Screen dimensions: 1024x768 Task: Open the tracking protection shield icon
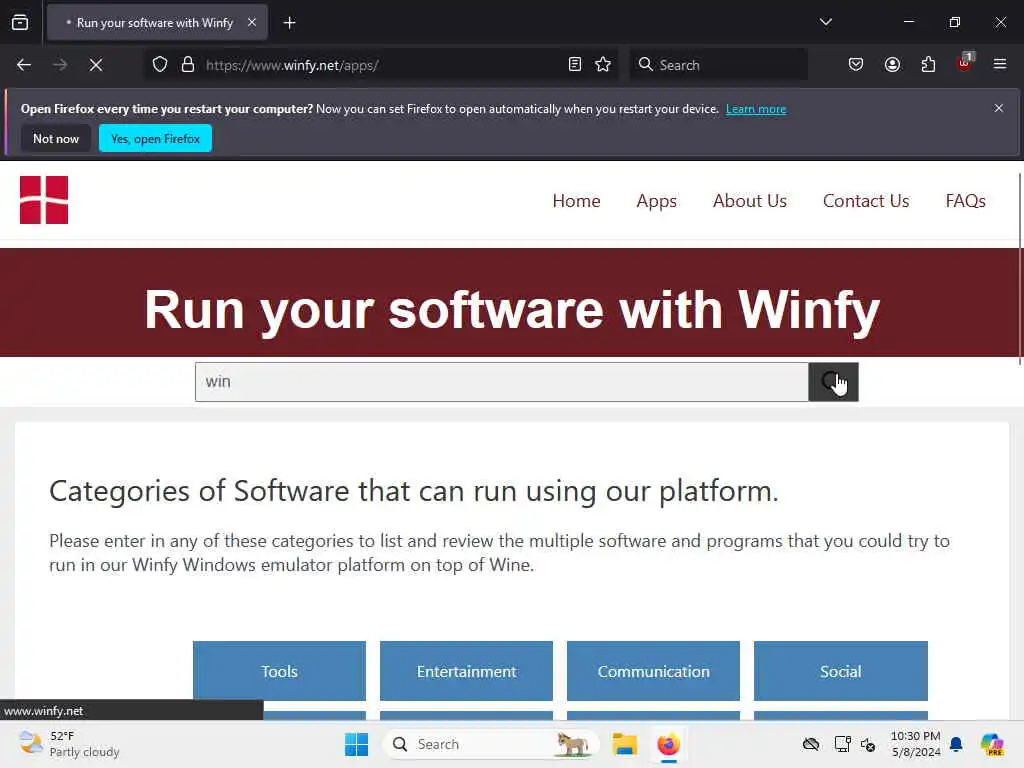160,65
